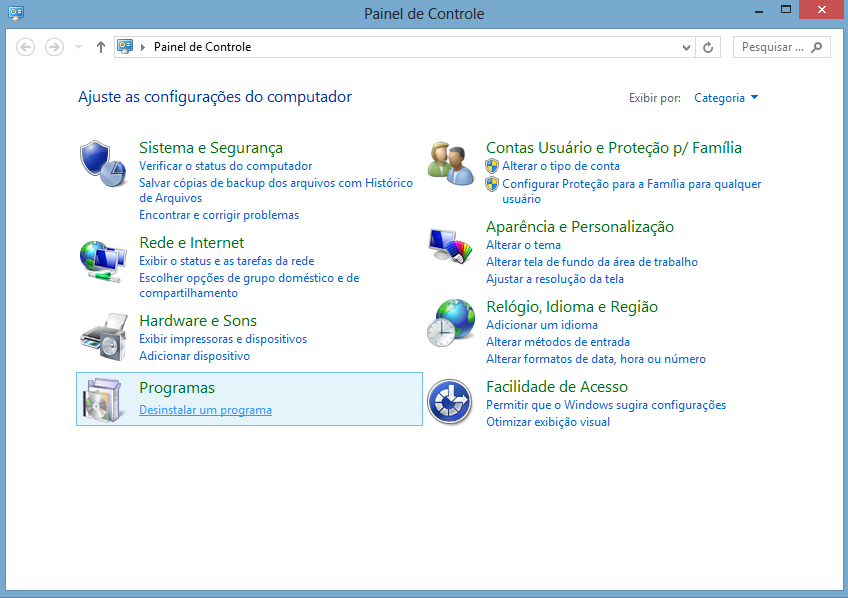Click Exibir impressoras e dispositivos

[x=223, y=339]
